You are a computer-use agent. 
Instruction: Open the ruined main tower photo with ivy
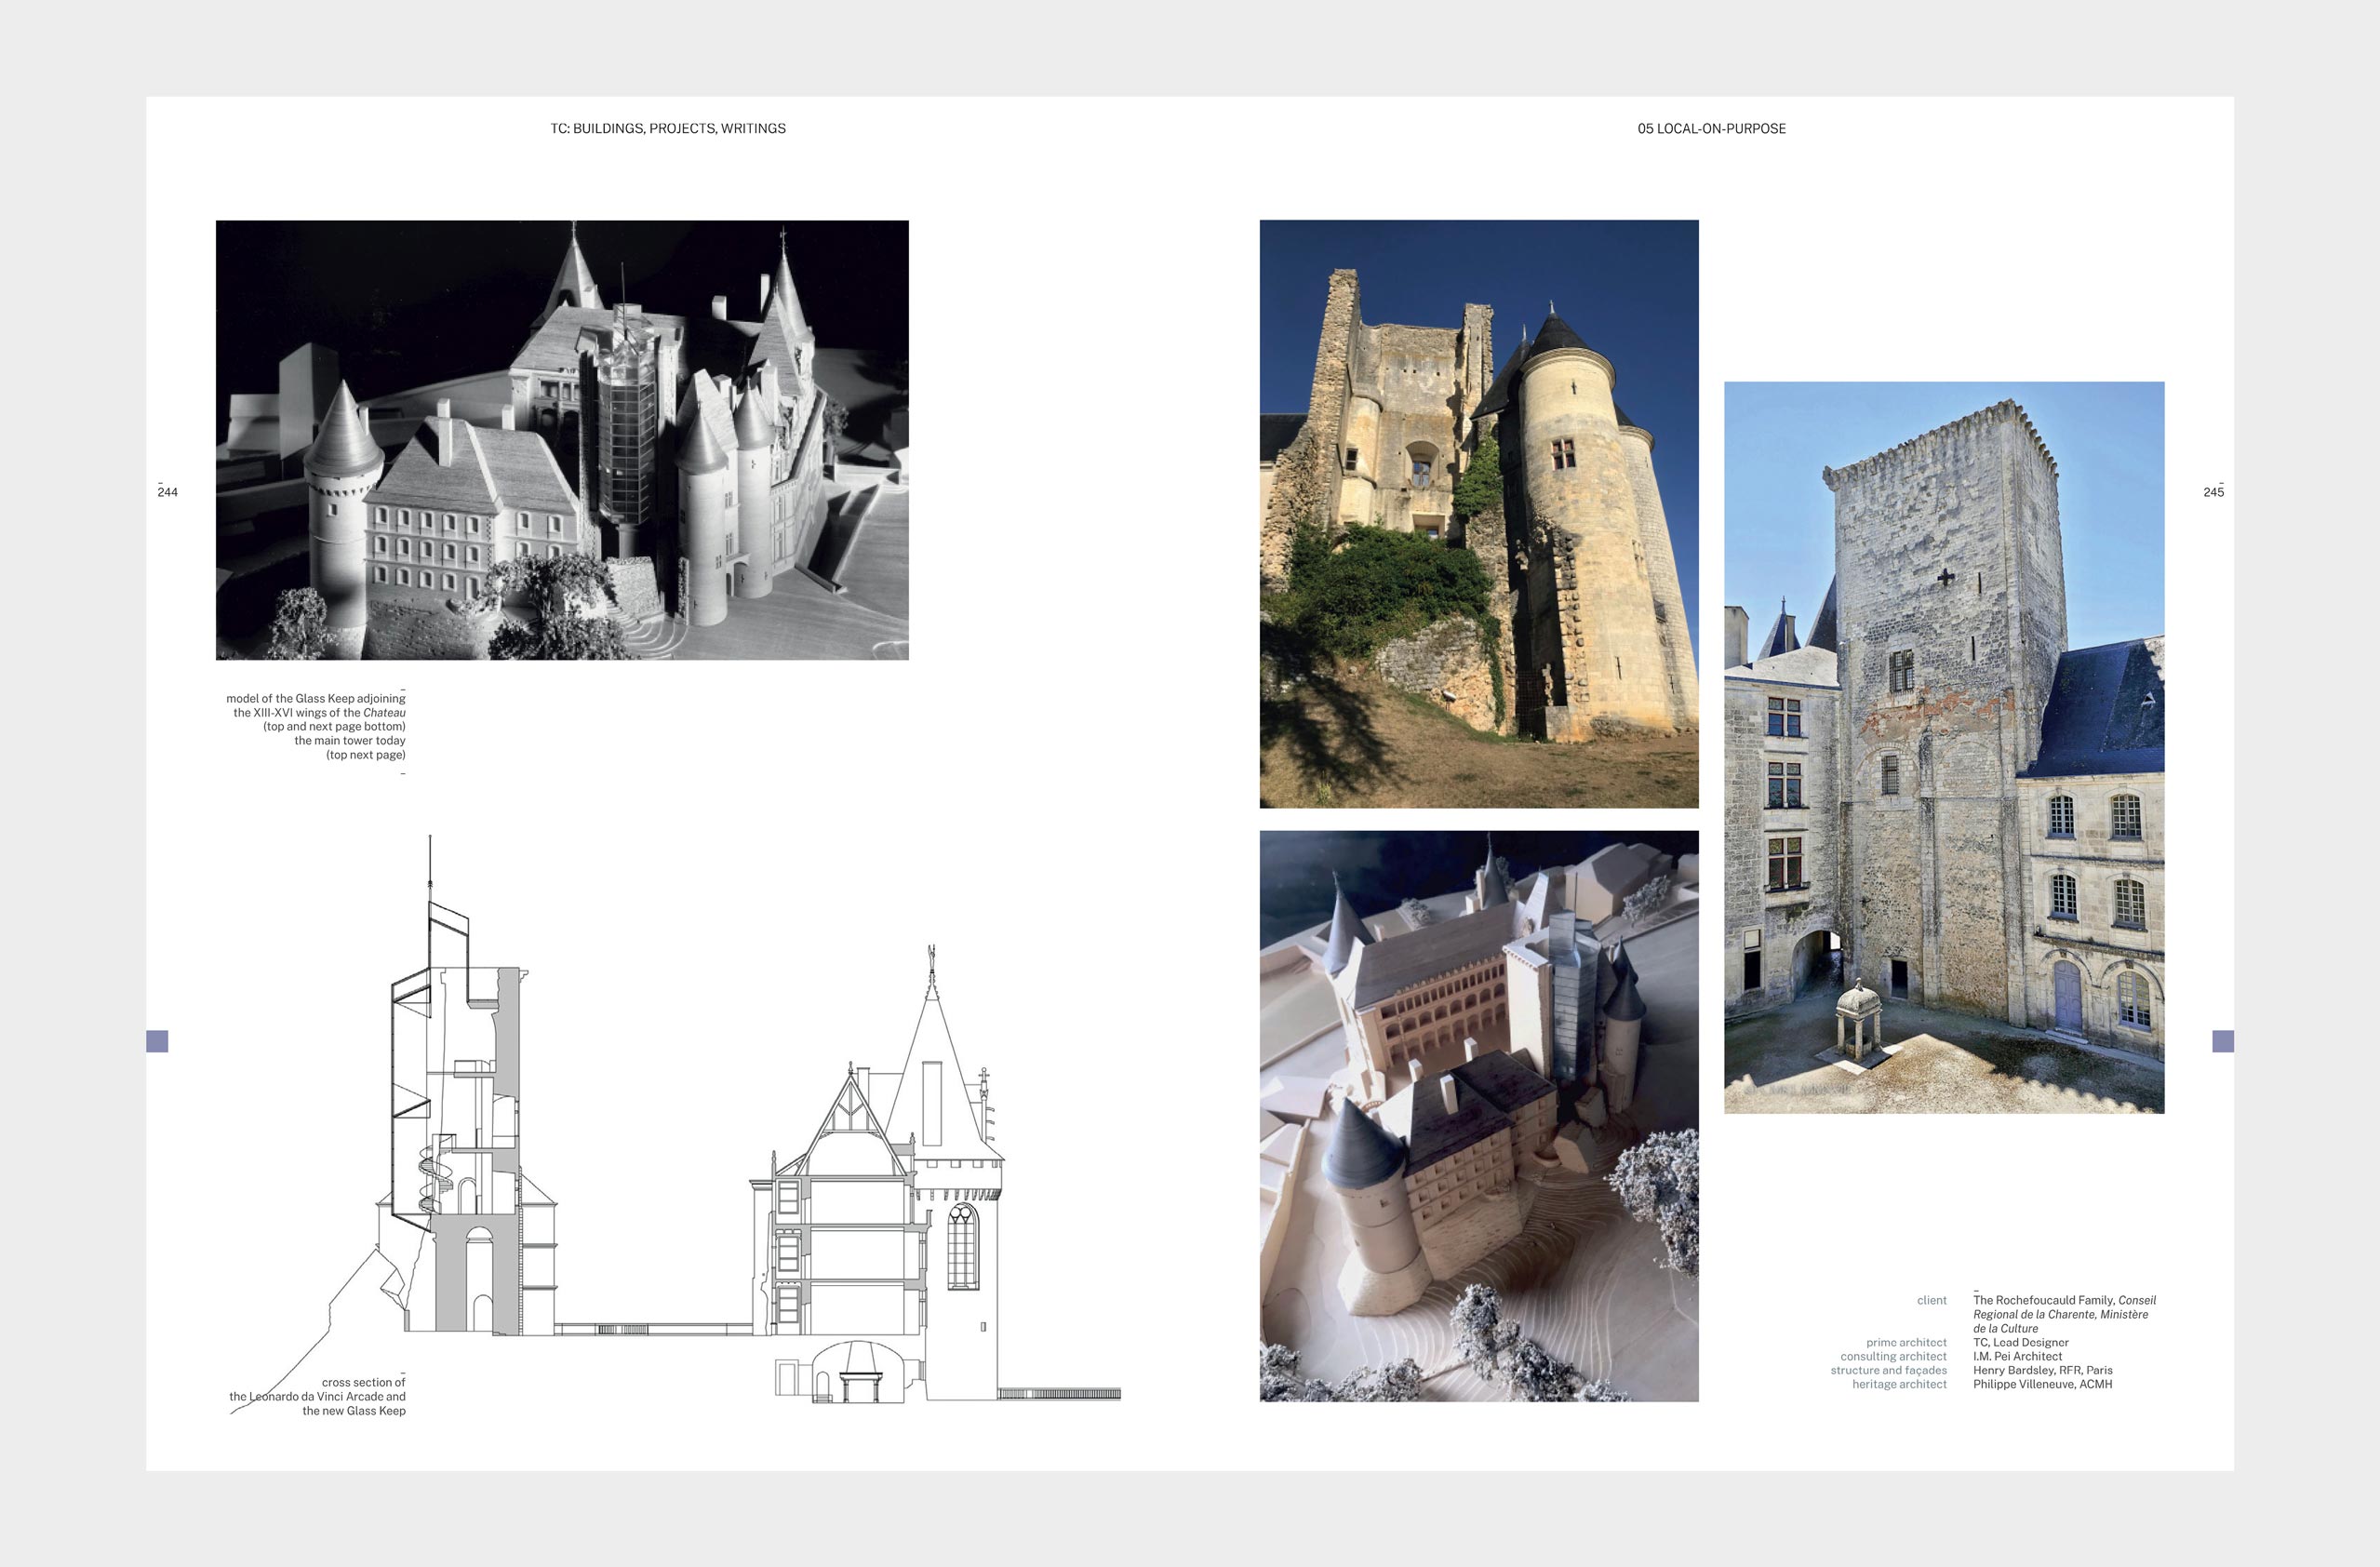coord(1478,513)
